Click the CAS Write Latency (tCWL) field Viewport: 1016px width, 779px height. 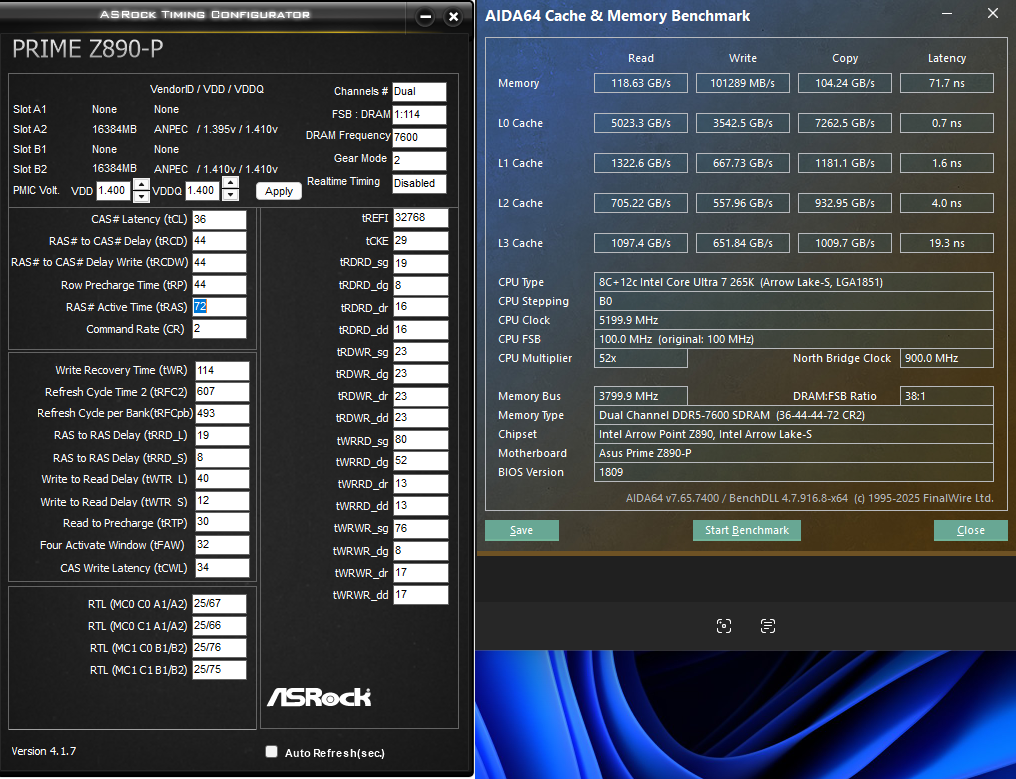coord(222,568)
